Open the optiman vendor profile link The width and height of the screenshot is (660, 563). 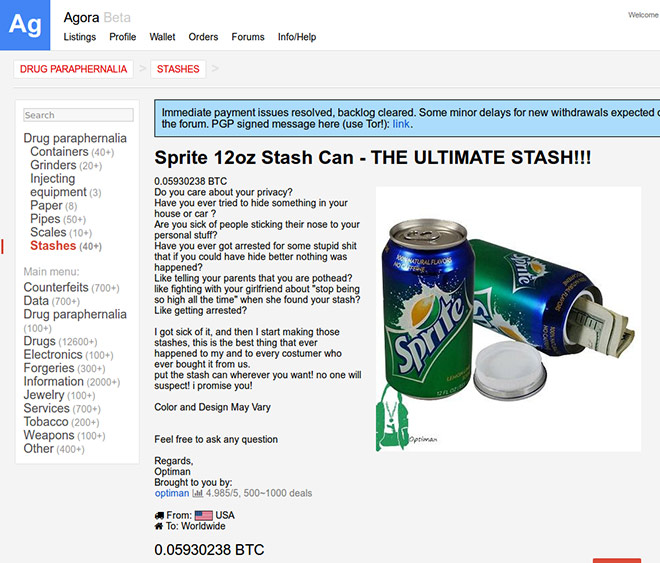click(172, 493)
